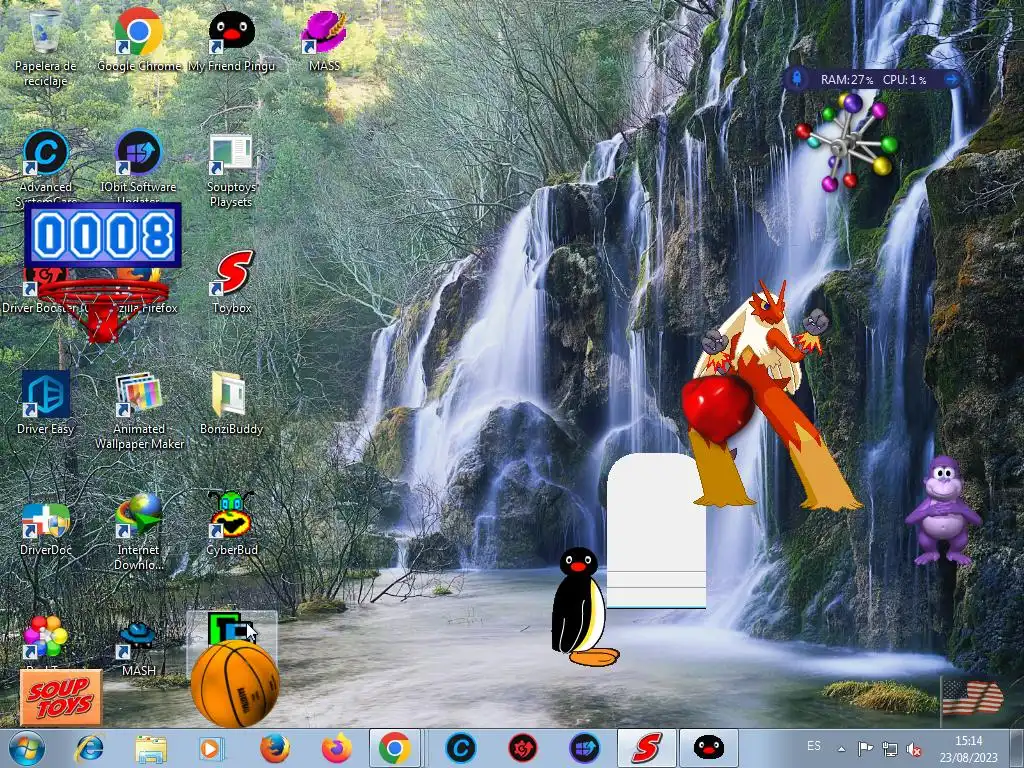Switch to My Friend Pingu taskbar button
1024x768 pixels.
pos(709,748)
